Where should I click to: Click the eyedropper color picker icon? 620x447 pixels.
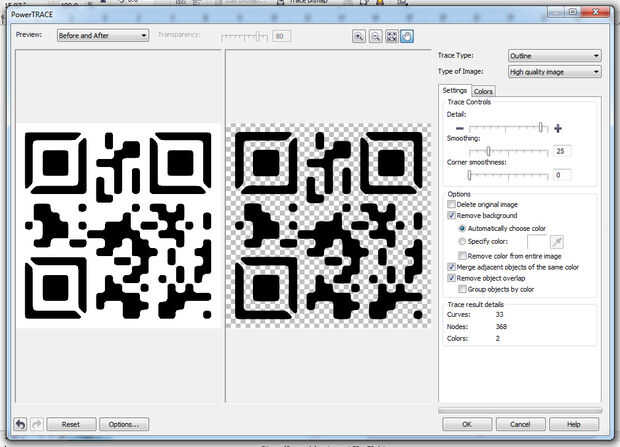[x=556, y=241]
